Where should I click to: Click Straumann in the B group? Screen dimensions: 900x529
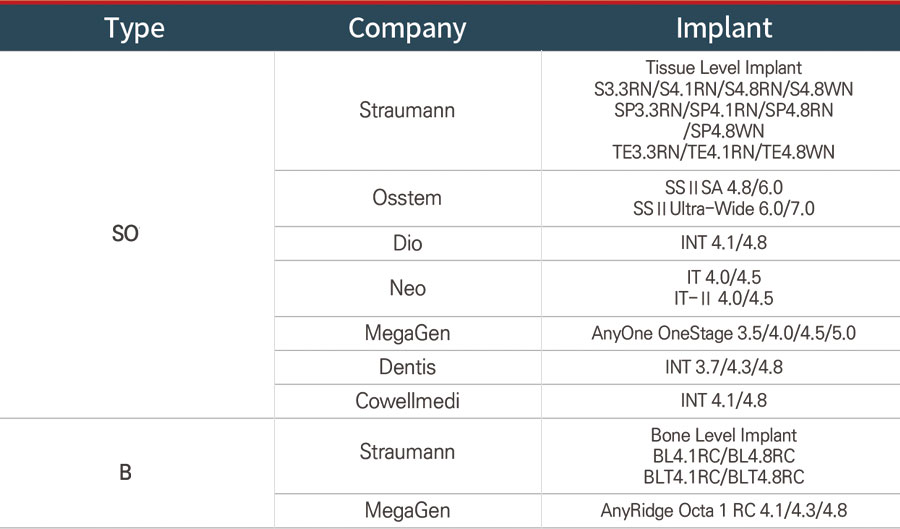(407, 452)
